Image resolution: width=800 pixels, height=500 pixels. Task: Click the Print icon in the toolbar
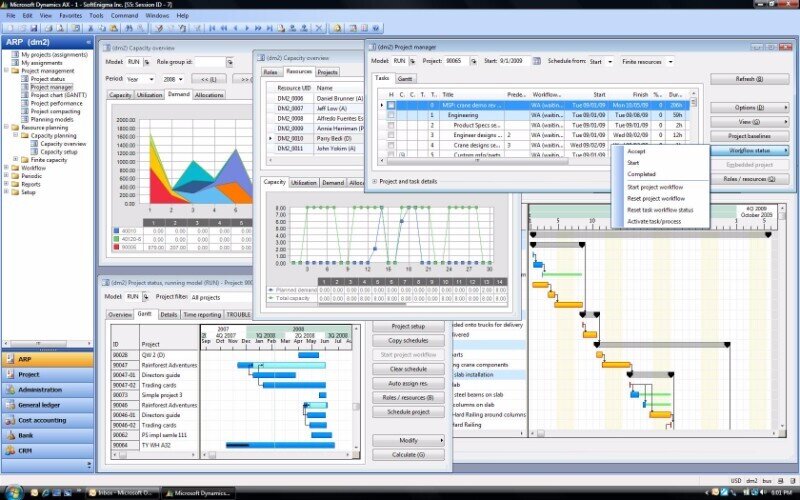(x=48, y=28)
